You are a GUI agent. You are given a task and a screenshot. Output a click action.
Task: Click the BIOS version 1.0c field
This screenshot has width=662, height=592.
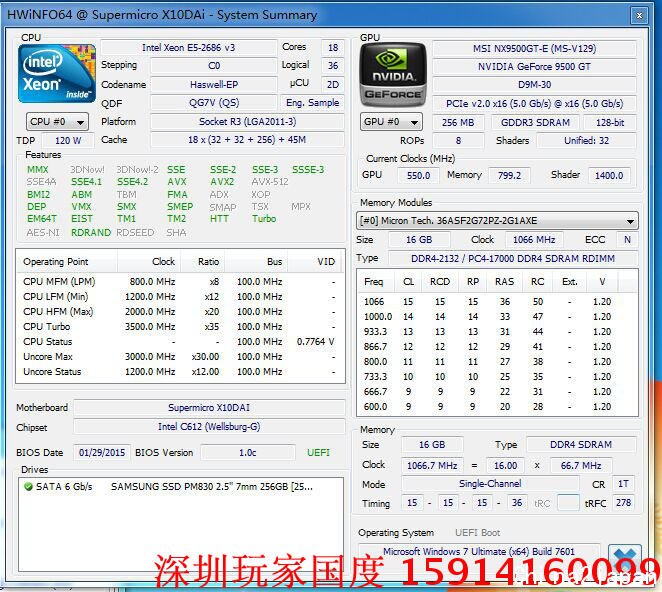248,453
